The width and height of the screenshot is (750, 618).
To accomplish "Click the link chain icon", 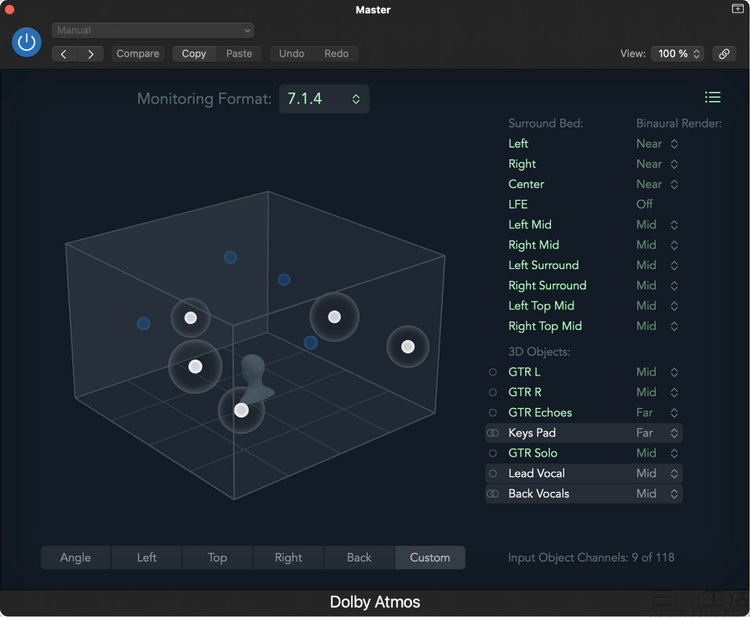I will 725,54.
